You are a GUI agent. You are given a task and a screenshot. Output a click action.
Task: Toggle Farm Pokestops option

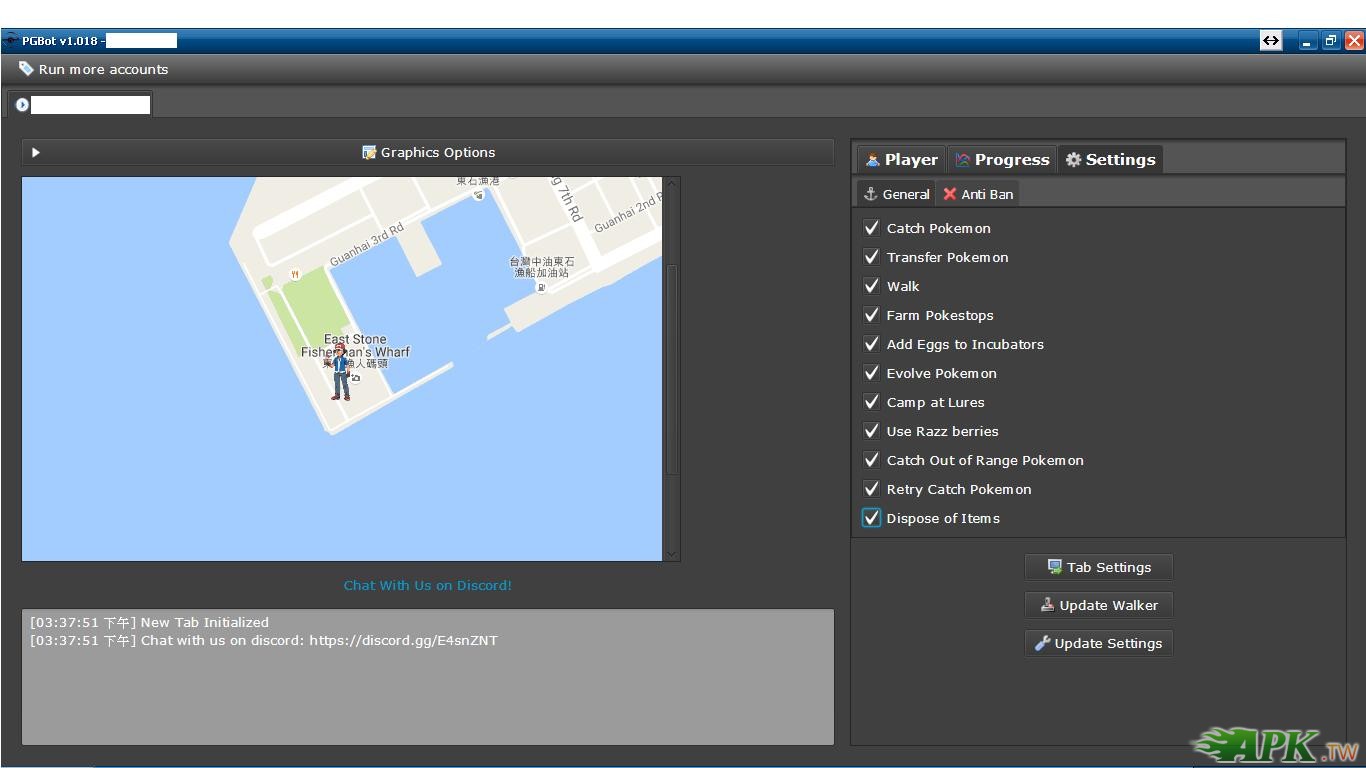872,315
